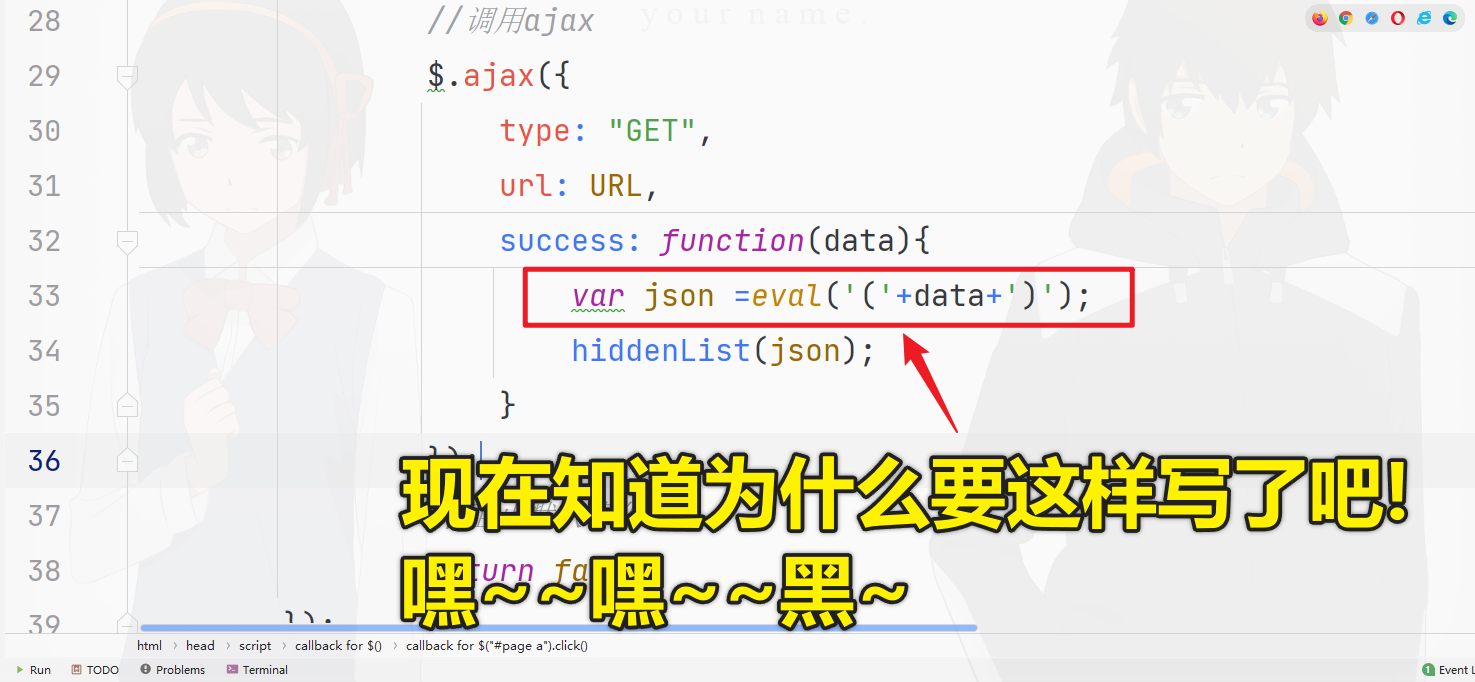Viewport: 1475px width, 682px height.
Task: Open the Terminal tool window
Action: [x=257, y=670]
